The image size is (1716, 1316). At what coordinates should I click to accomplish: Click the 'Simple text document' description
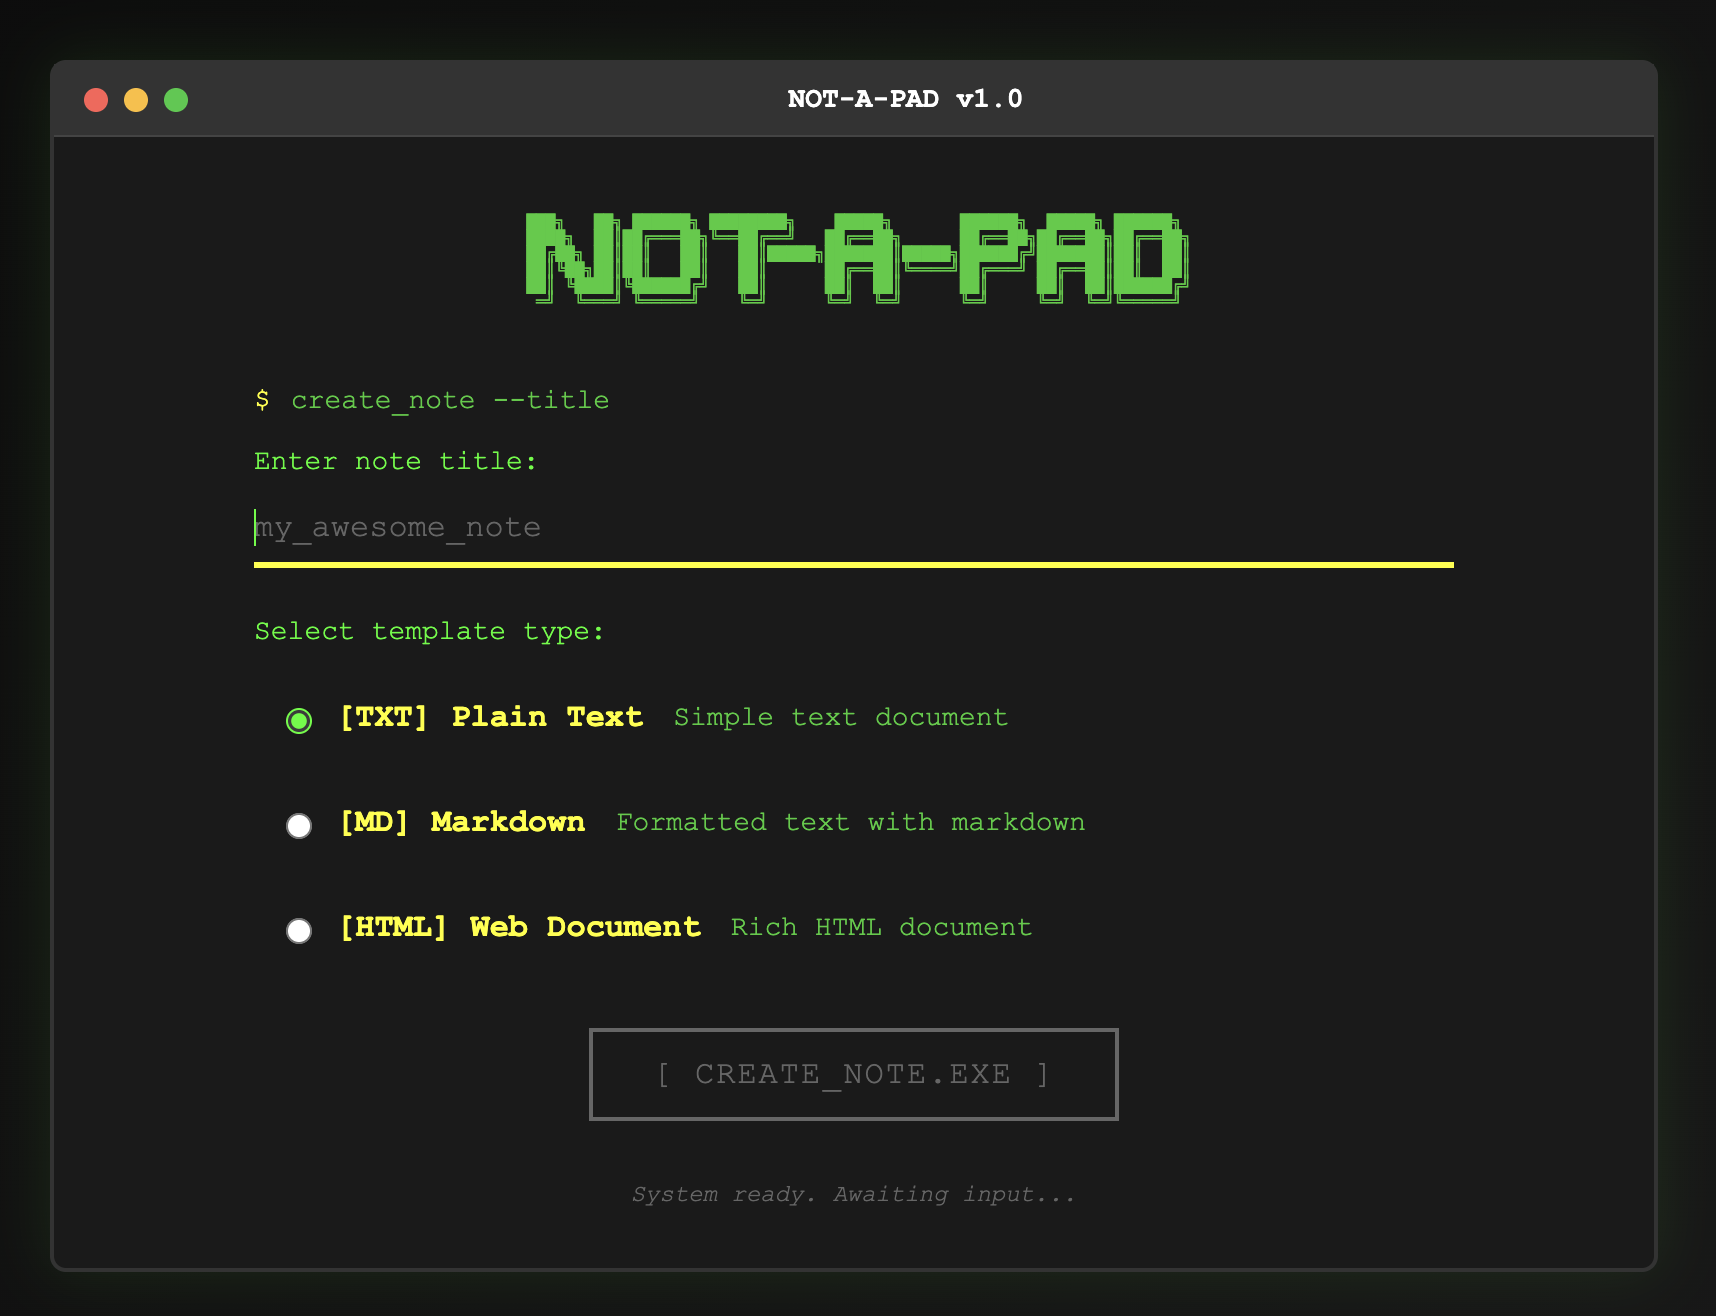tap(841, 717)
